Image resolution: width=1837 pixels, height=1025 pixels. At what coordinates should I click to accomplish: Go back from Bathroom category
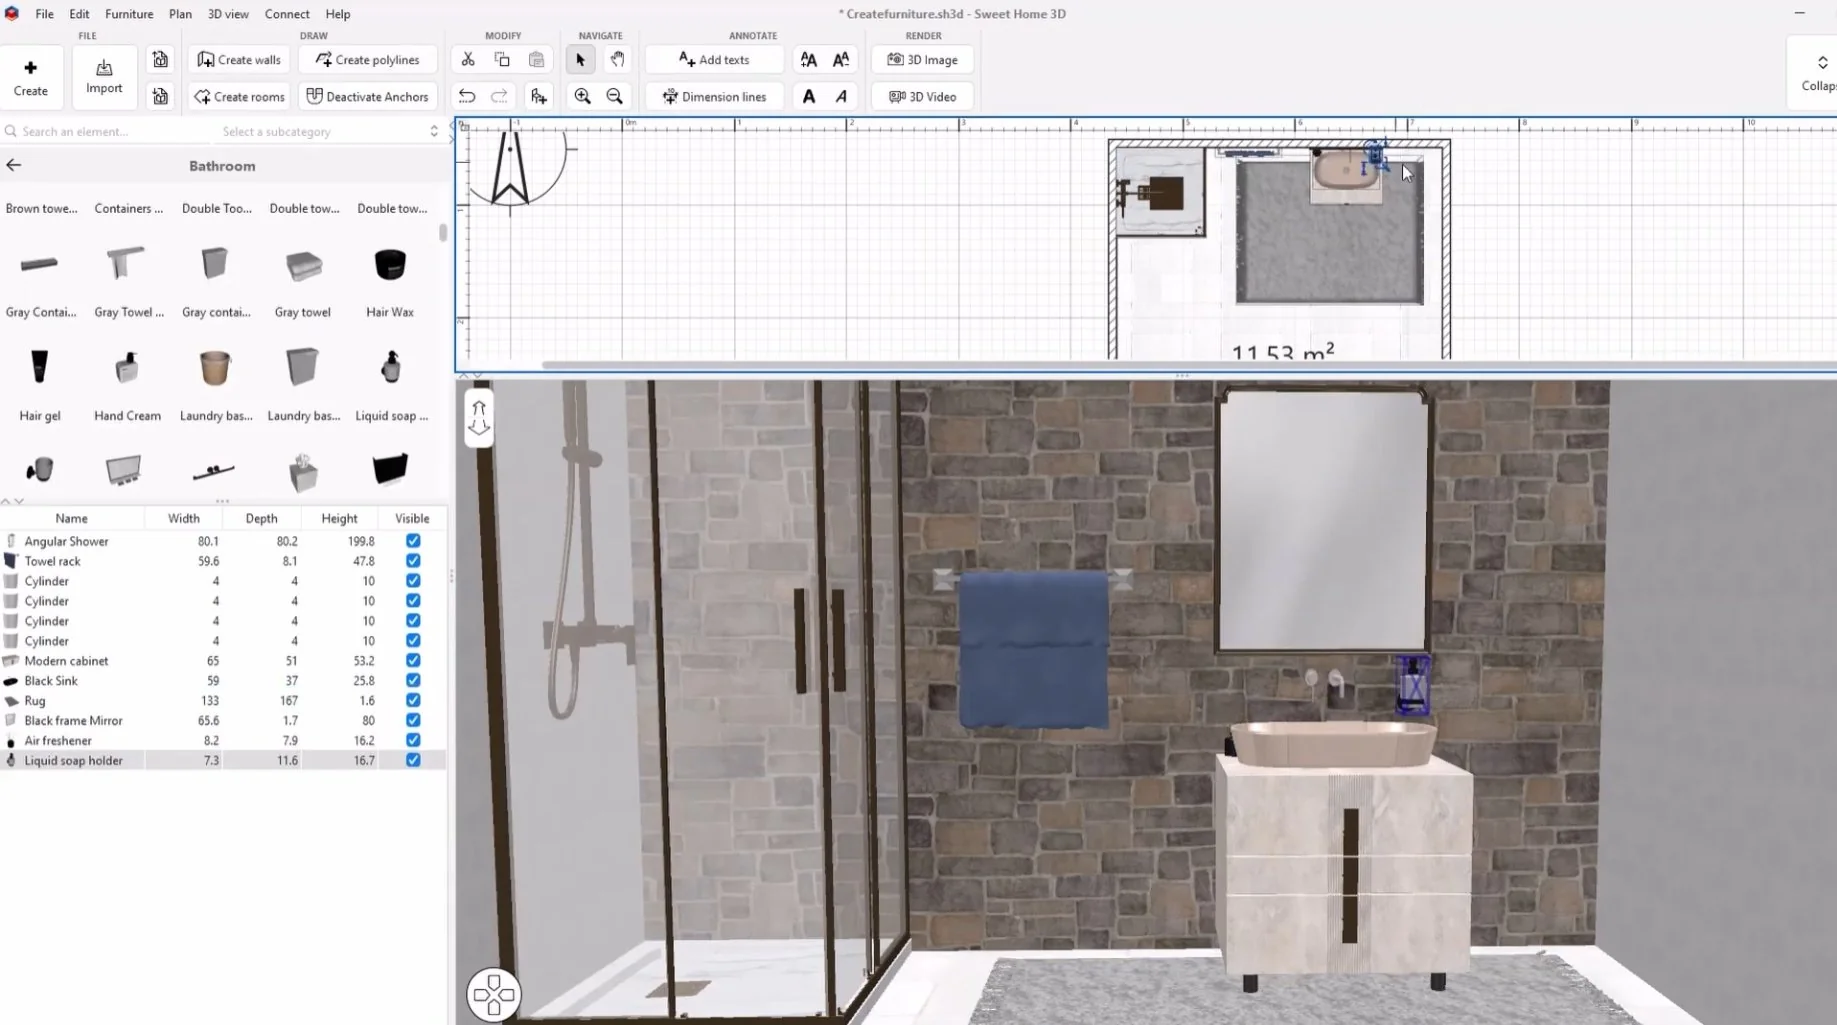coord(14,166)
